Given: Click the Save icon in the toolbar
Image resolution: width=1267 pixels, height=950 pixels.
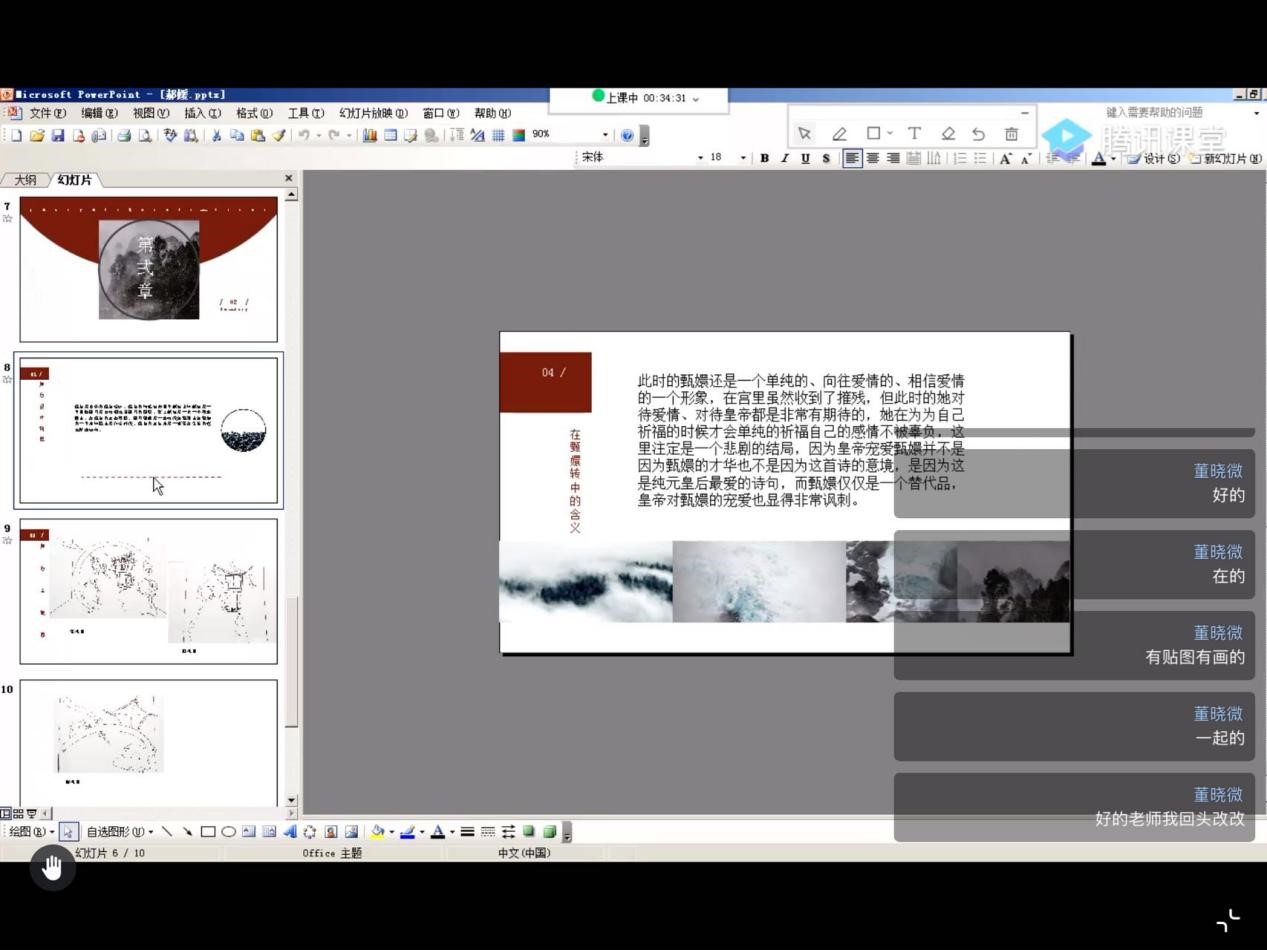Looking at the screenshot, I should pyautogui.click(x=57, y=135).
